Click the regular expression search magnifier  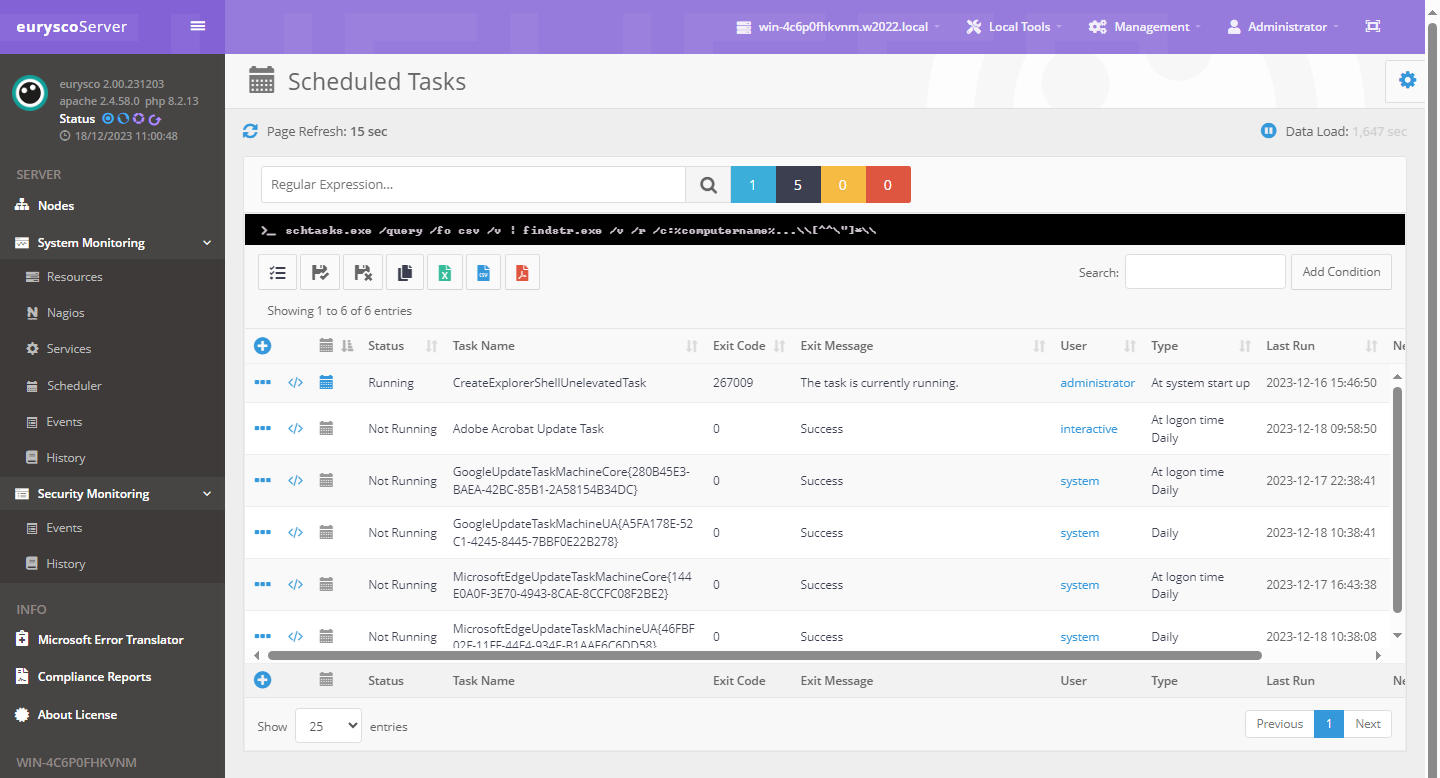coord(708,185)
